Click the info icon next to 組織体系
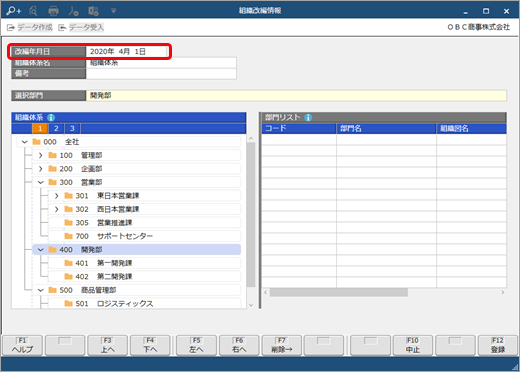 [x=51, y=117]
